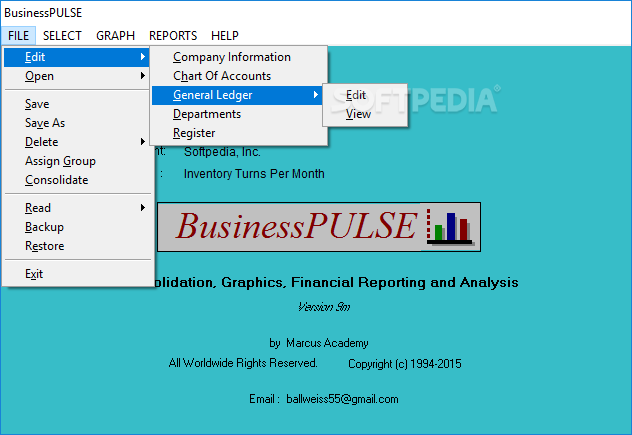The height and width of the screenshot is (435, 632).
Task: Expand the Open submenu entry
Action: click(77, 76)
